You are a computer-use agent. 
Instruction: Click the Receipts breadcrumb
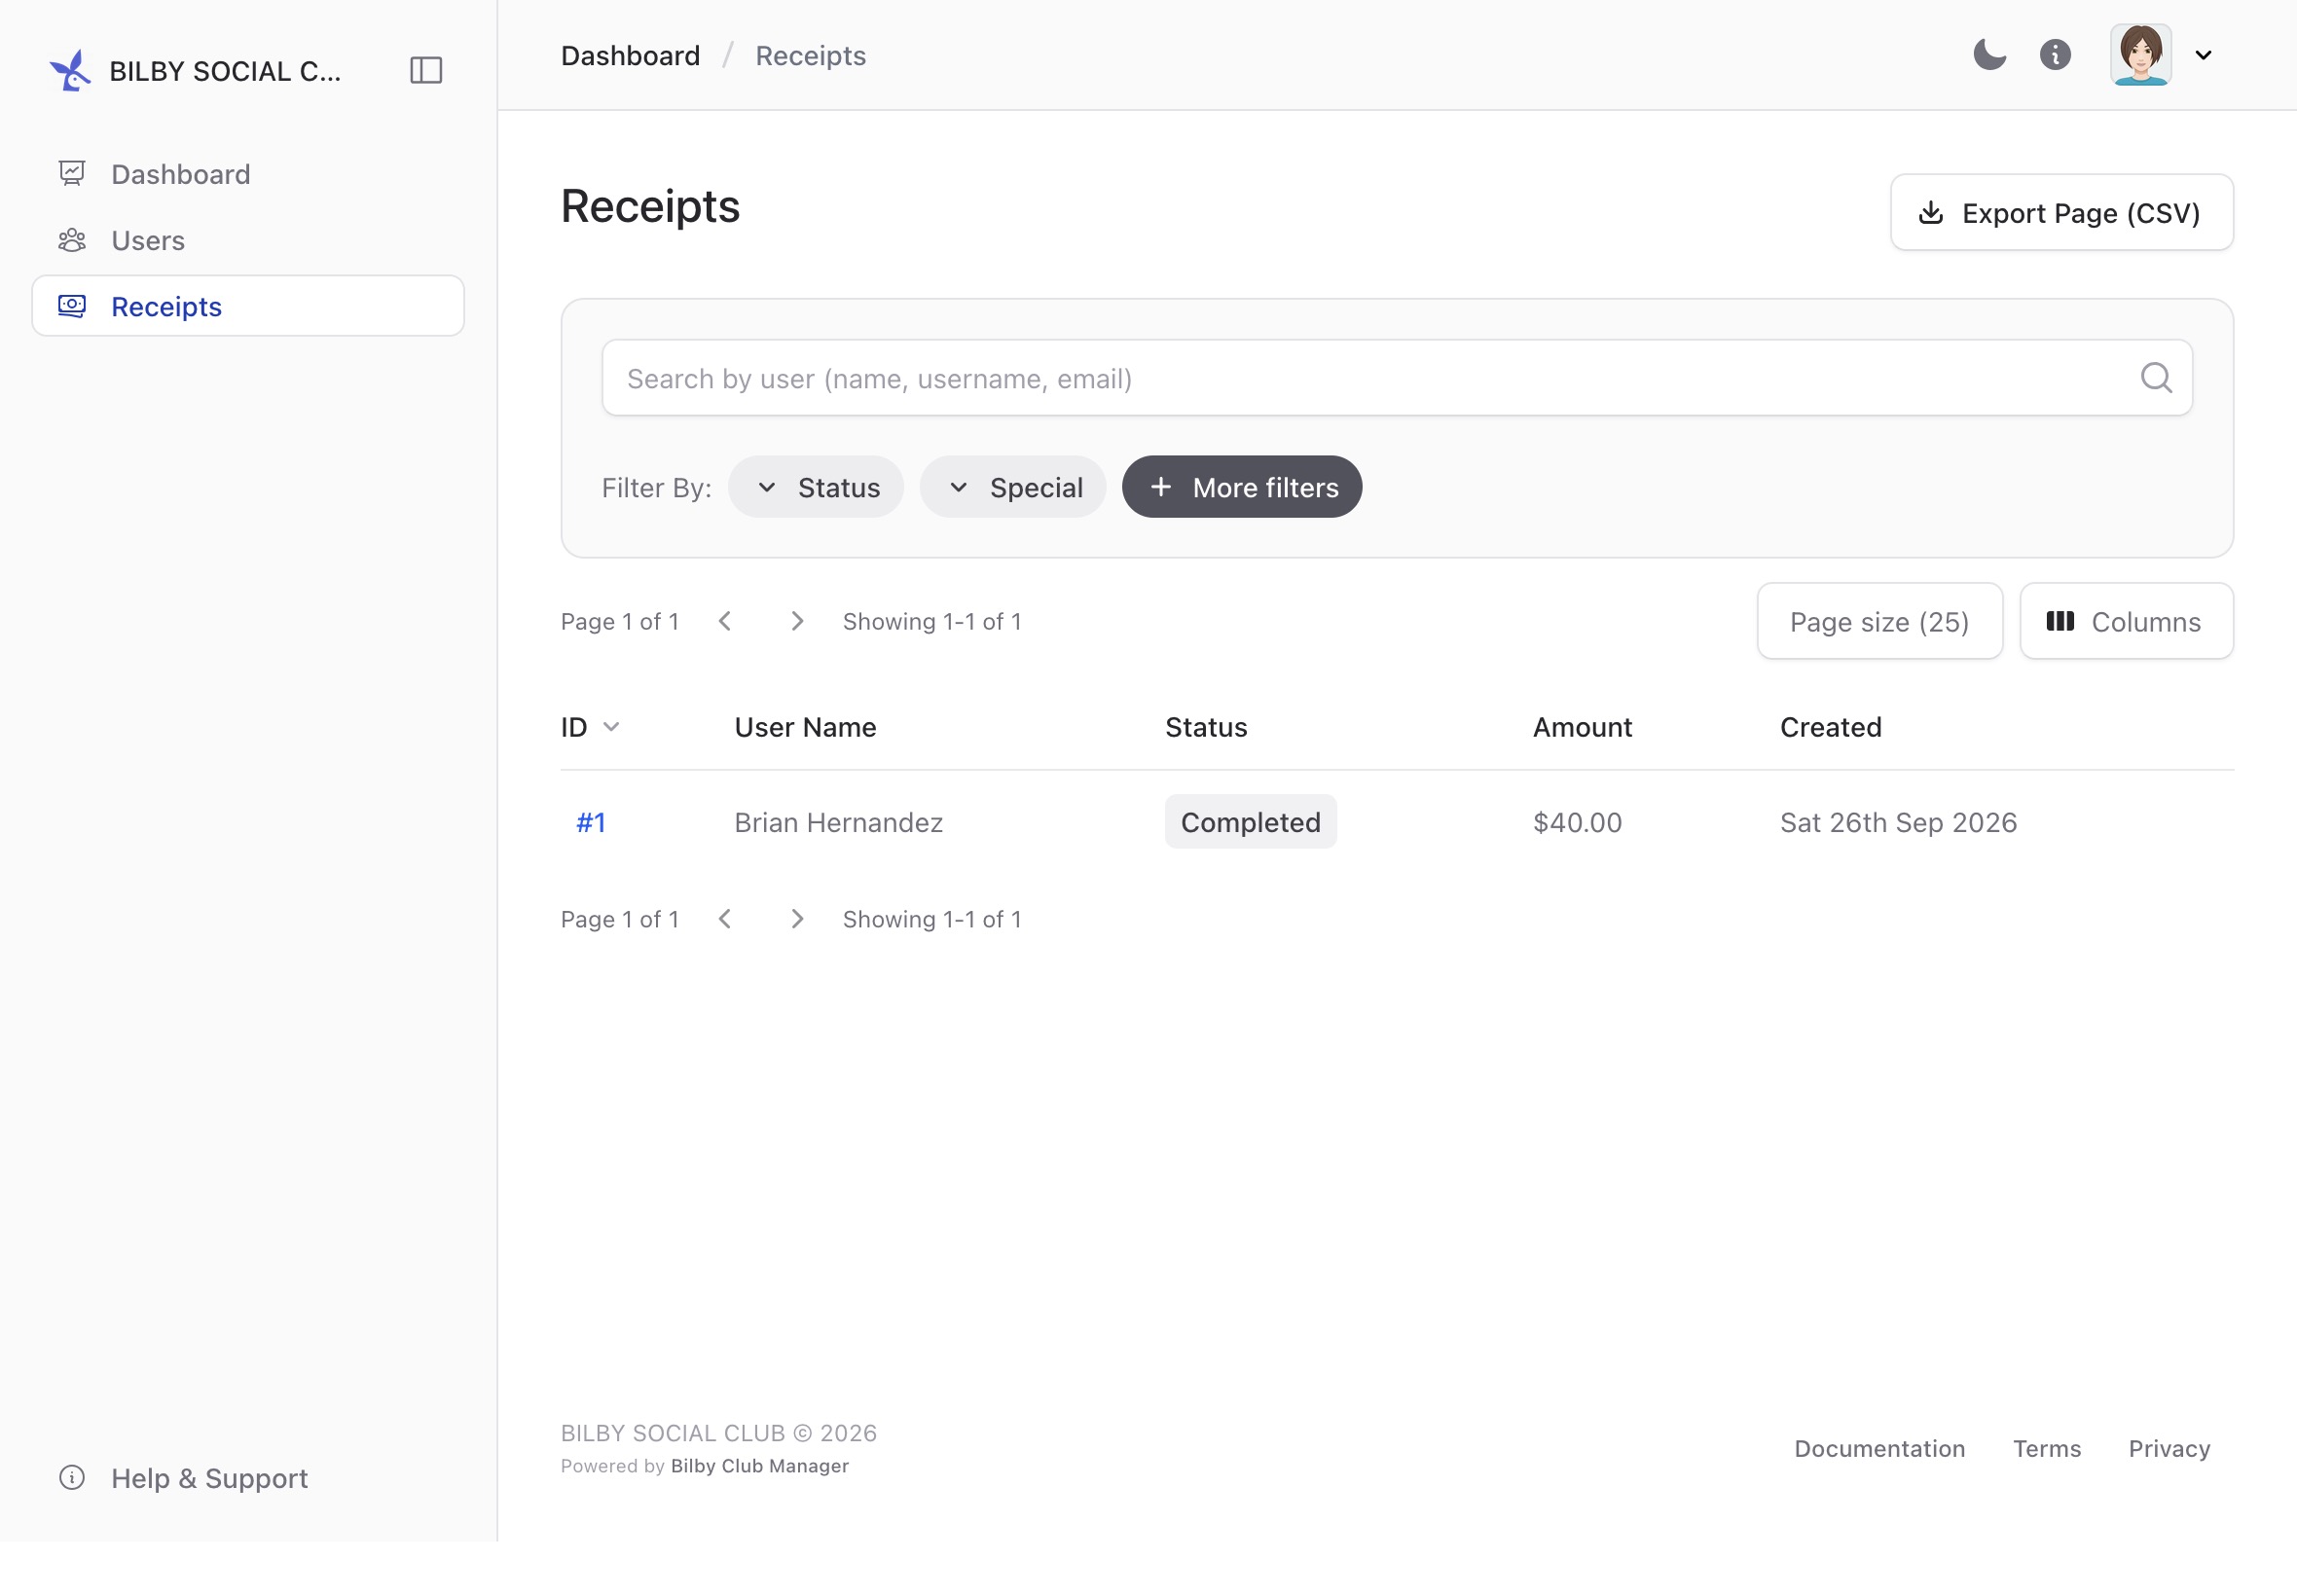[x=810, y=55]
